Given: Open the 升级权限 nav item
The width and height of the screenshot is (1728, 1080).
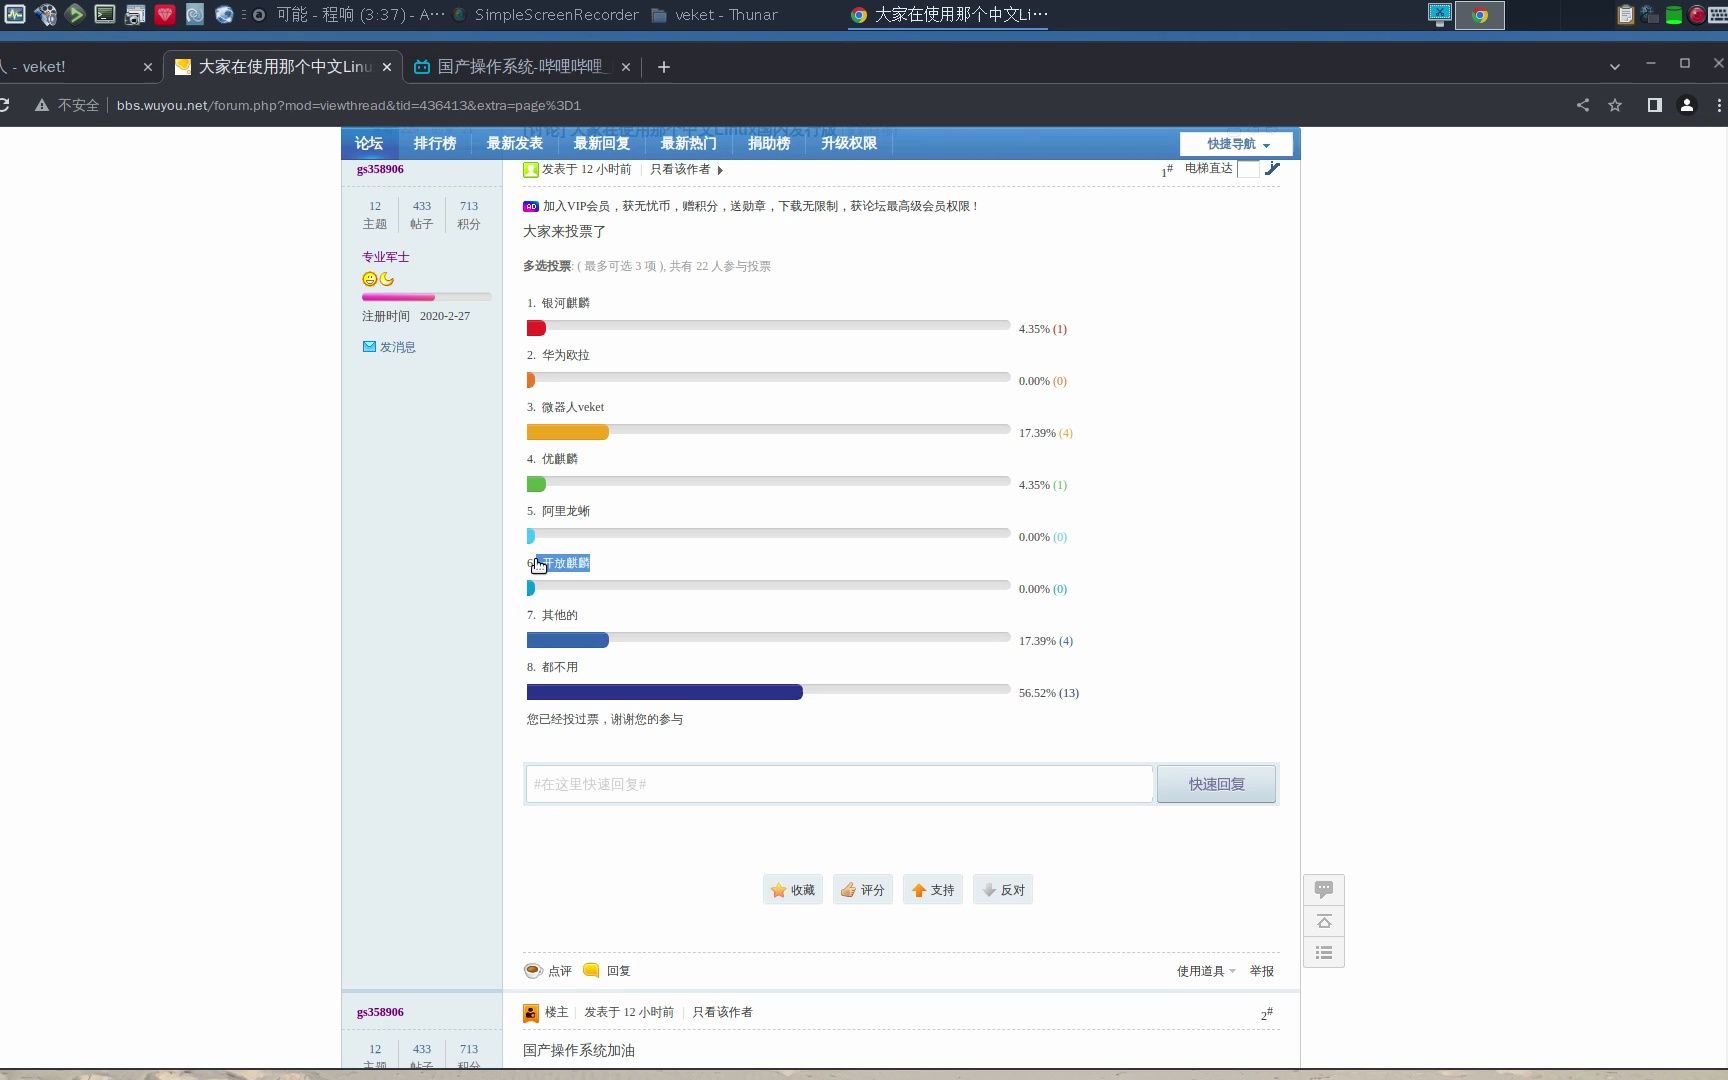Looking at the screenshot, I should point(849,143).
